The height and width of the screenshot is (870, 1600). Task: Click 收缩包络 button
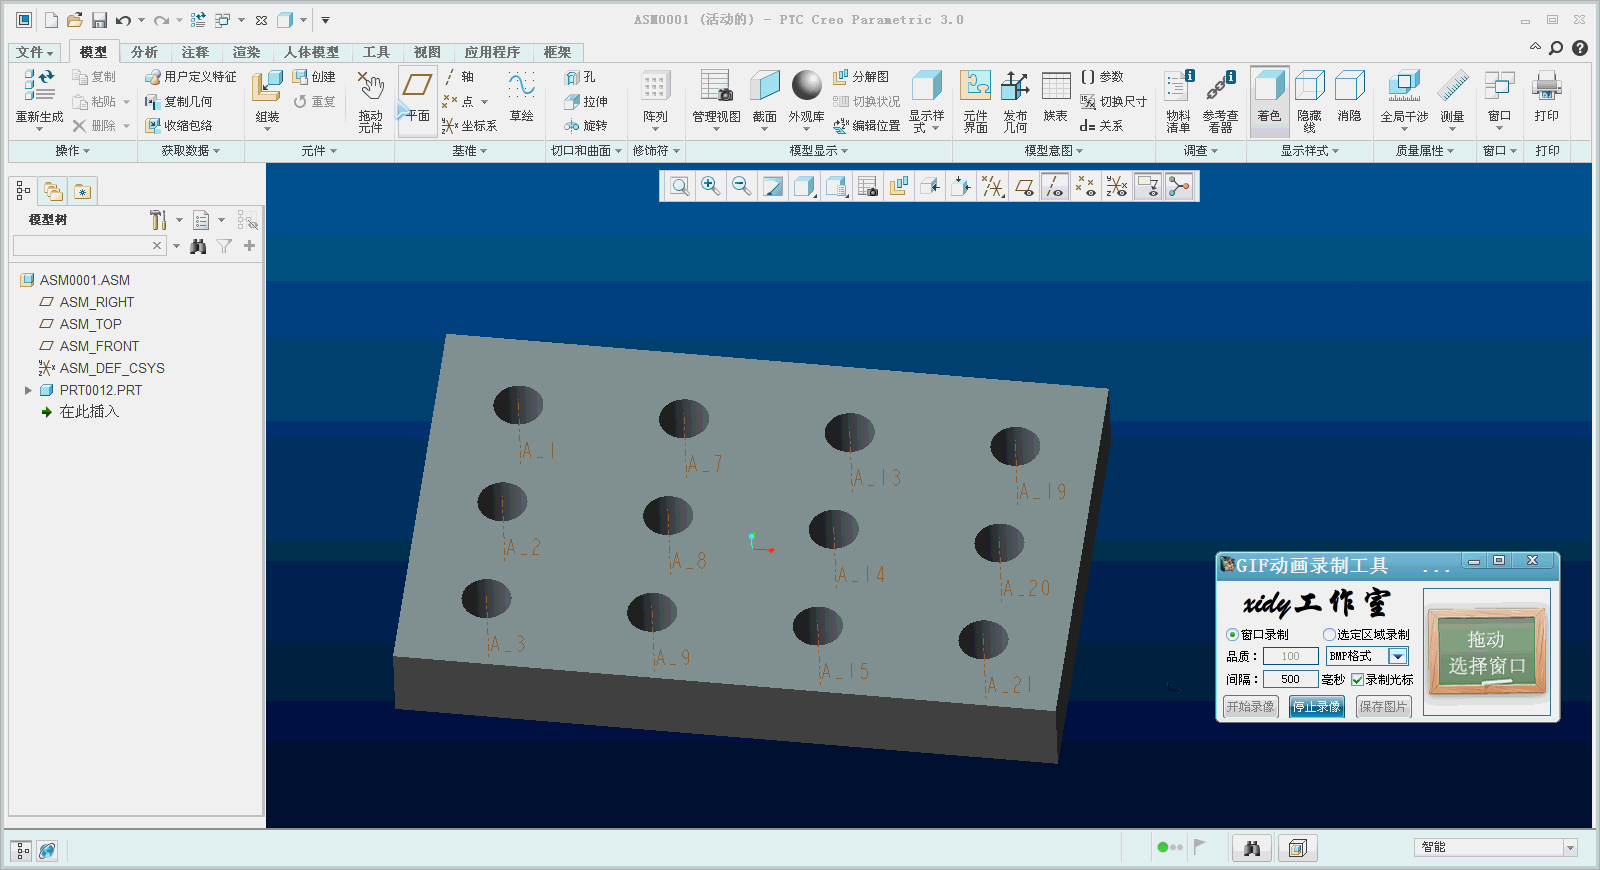pos(179,126)
